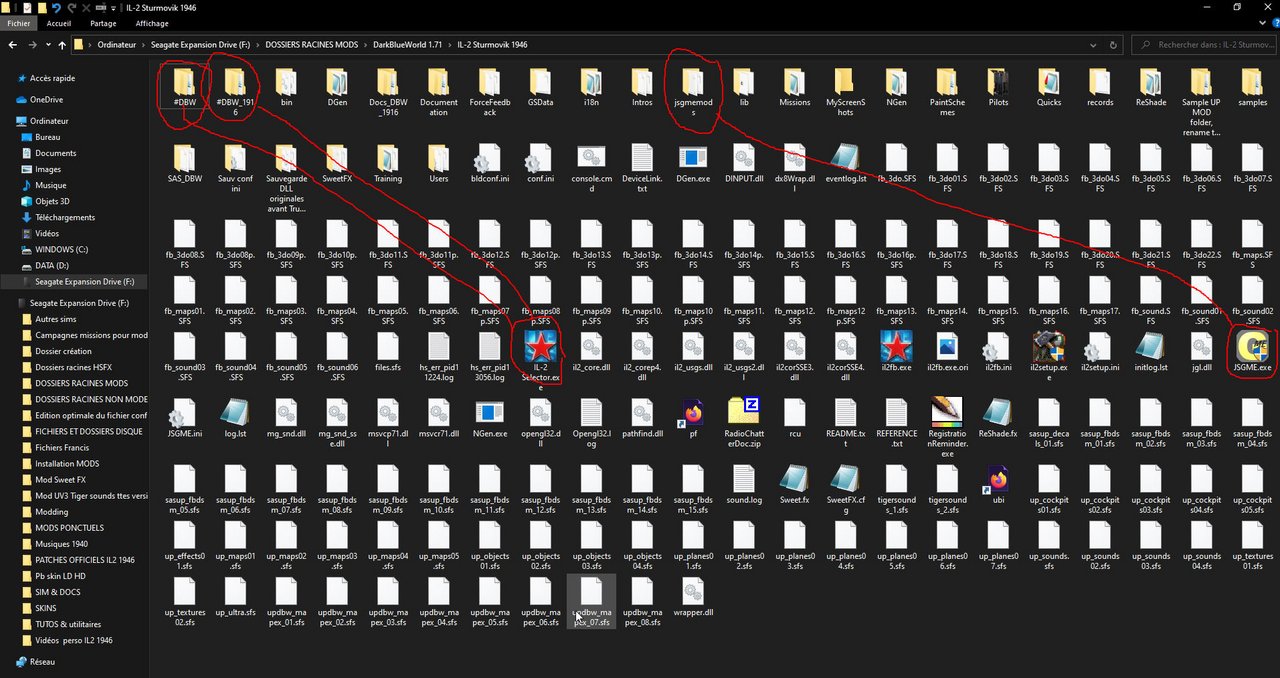Select the opengl32.dll file

click(540, 423)
